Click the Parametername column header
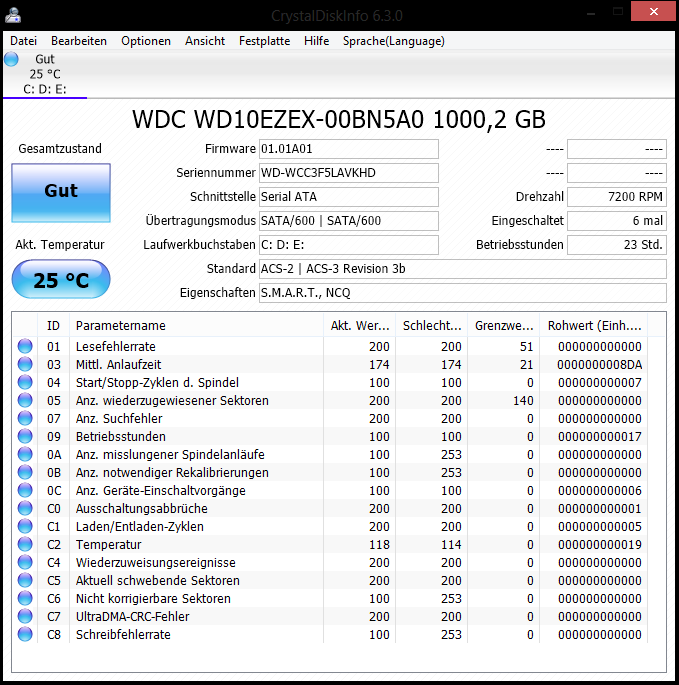 (197, 325)
